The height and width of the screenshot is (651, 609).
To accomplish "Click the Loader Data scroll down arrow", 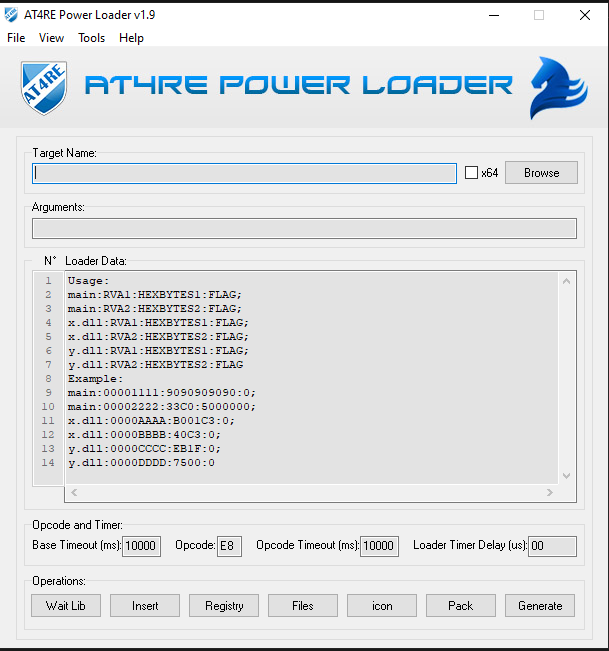I will (567, 476).
